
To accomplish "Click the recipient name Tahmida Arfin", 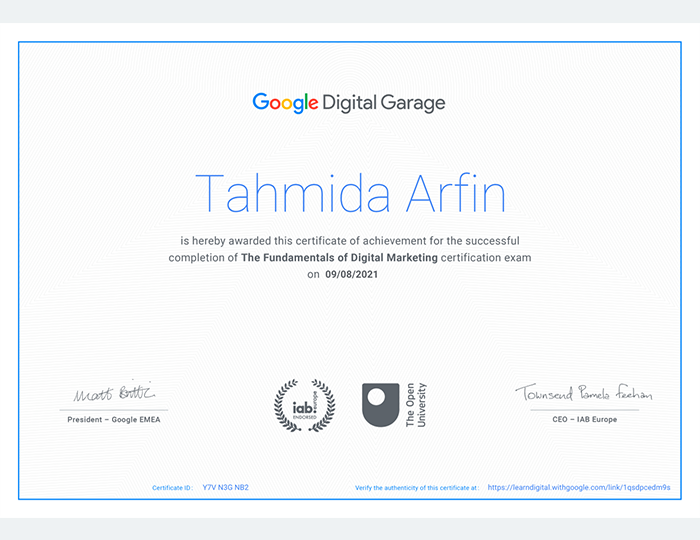I will tap(350, 193).
